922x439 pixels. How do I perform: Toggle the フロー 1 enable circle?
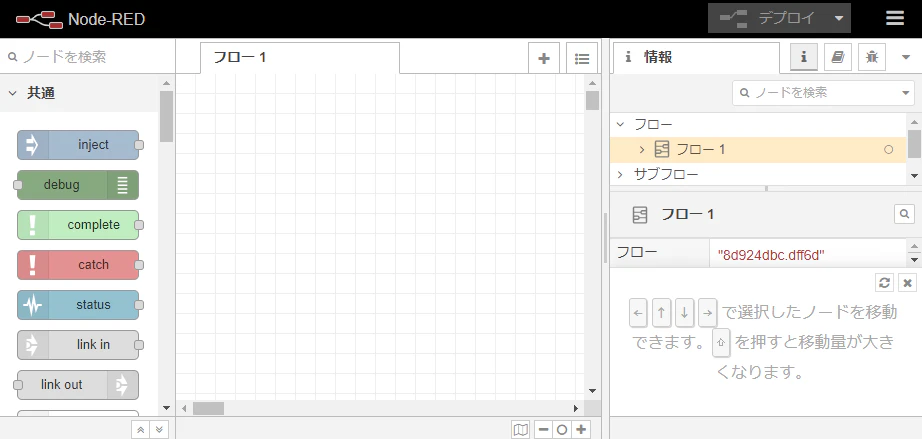click(888, 150)
